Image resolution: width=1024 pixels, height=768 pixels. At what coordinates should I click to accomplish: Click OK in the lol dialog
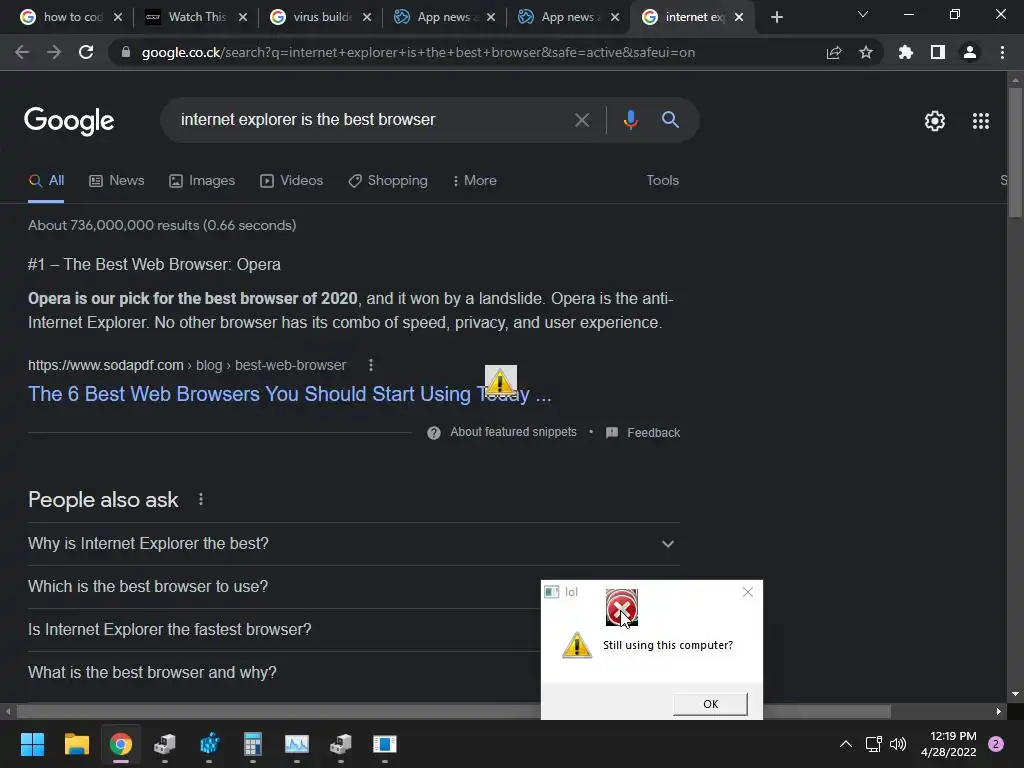711,704
